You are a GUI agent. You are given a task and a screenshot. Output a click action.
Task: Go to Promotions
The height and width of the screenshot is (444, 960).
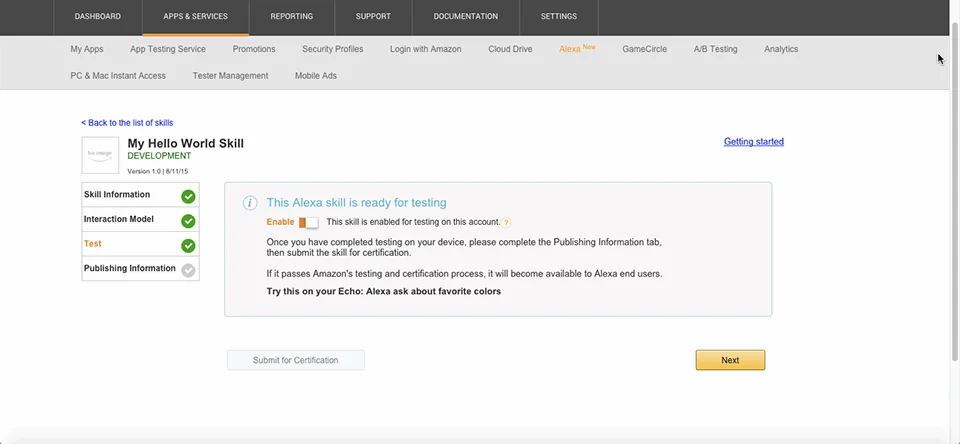pyautogui.click(x=254, y=49)
